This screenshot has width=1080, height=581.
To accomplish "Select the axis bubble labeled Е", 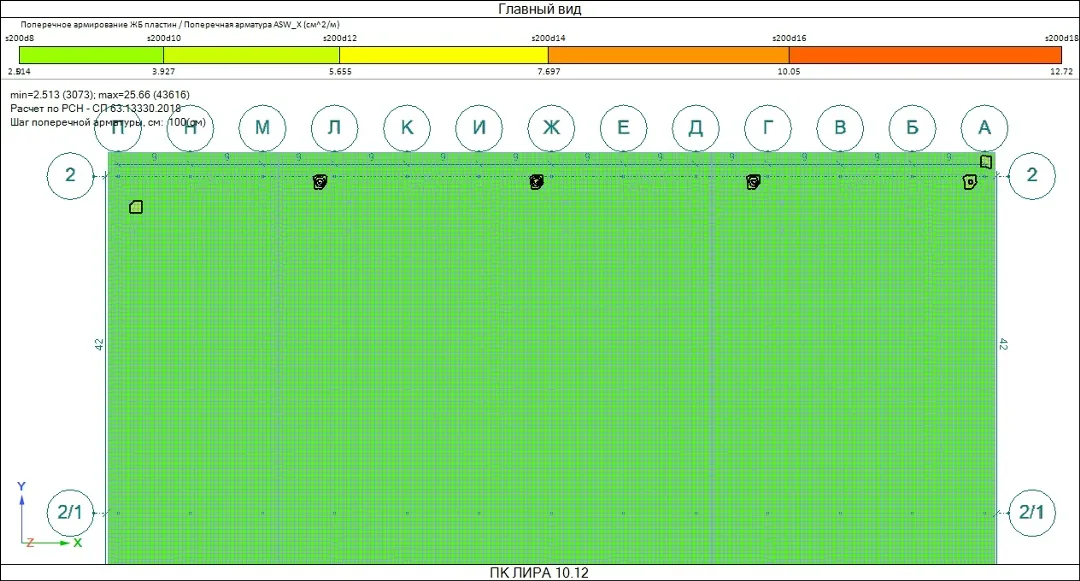I will (x=623, y=128).
